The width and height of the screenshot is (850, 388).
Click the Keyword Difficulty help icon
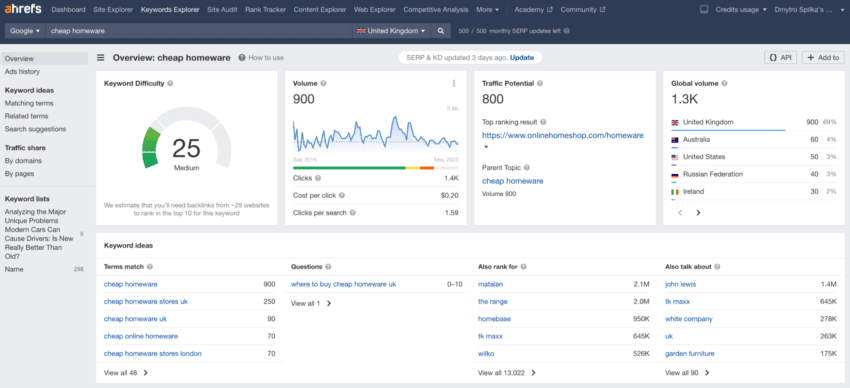(170, 83)
